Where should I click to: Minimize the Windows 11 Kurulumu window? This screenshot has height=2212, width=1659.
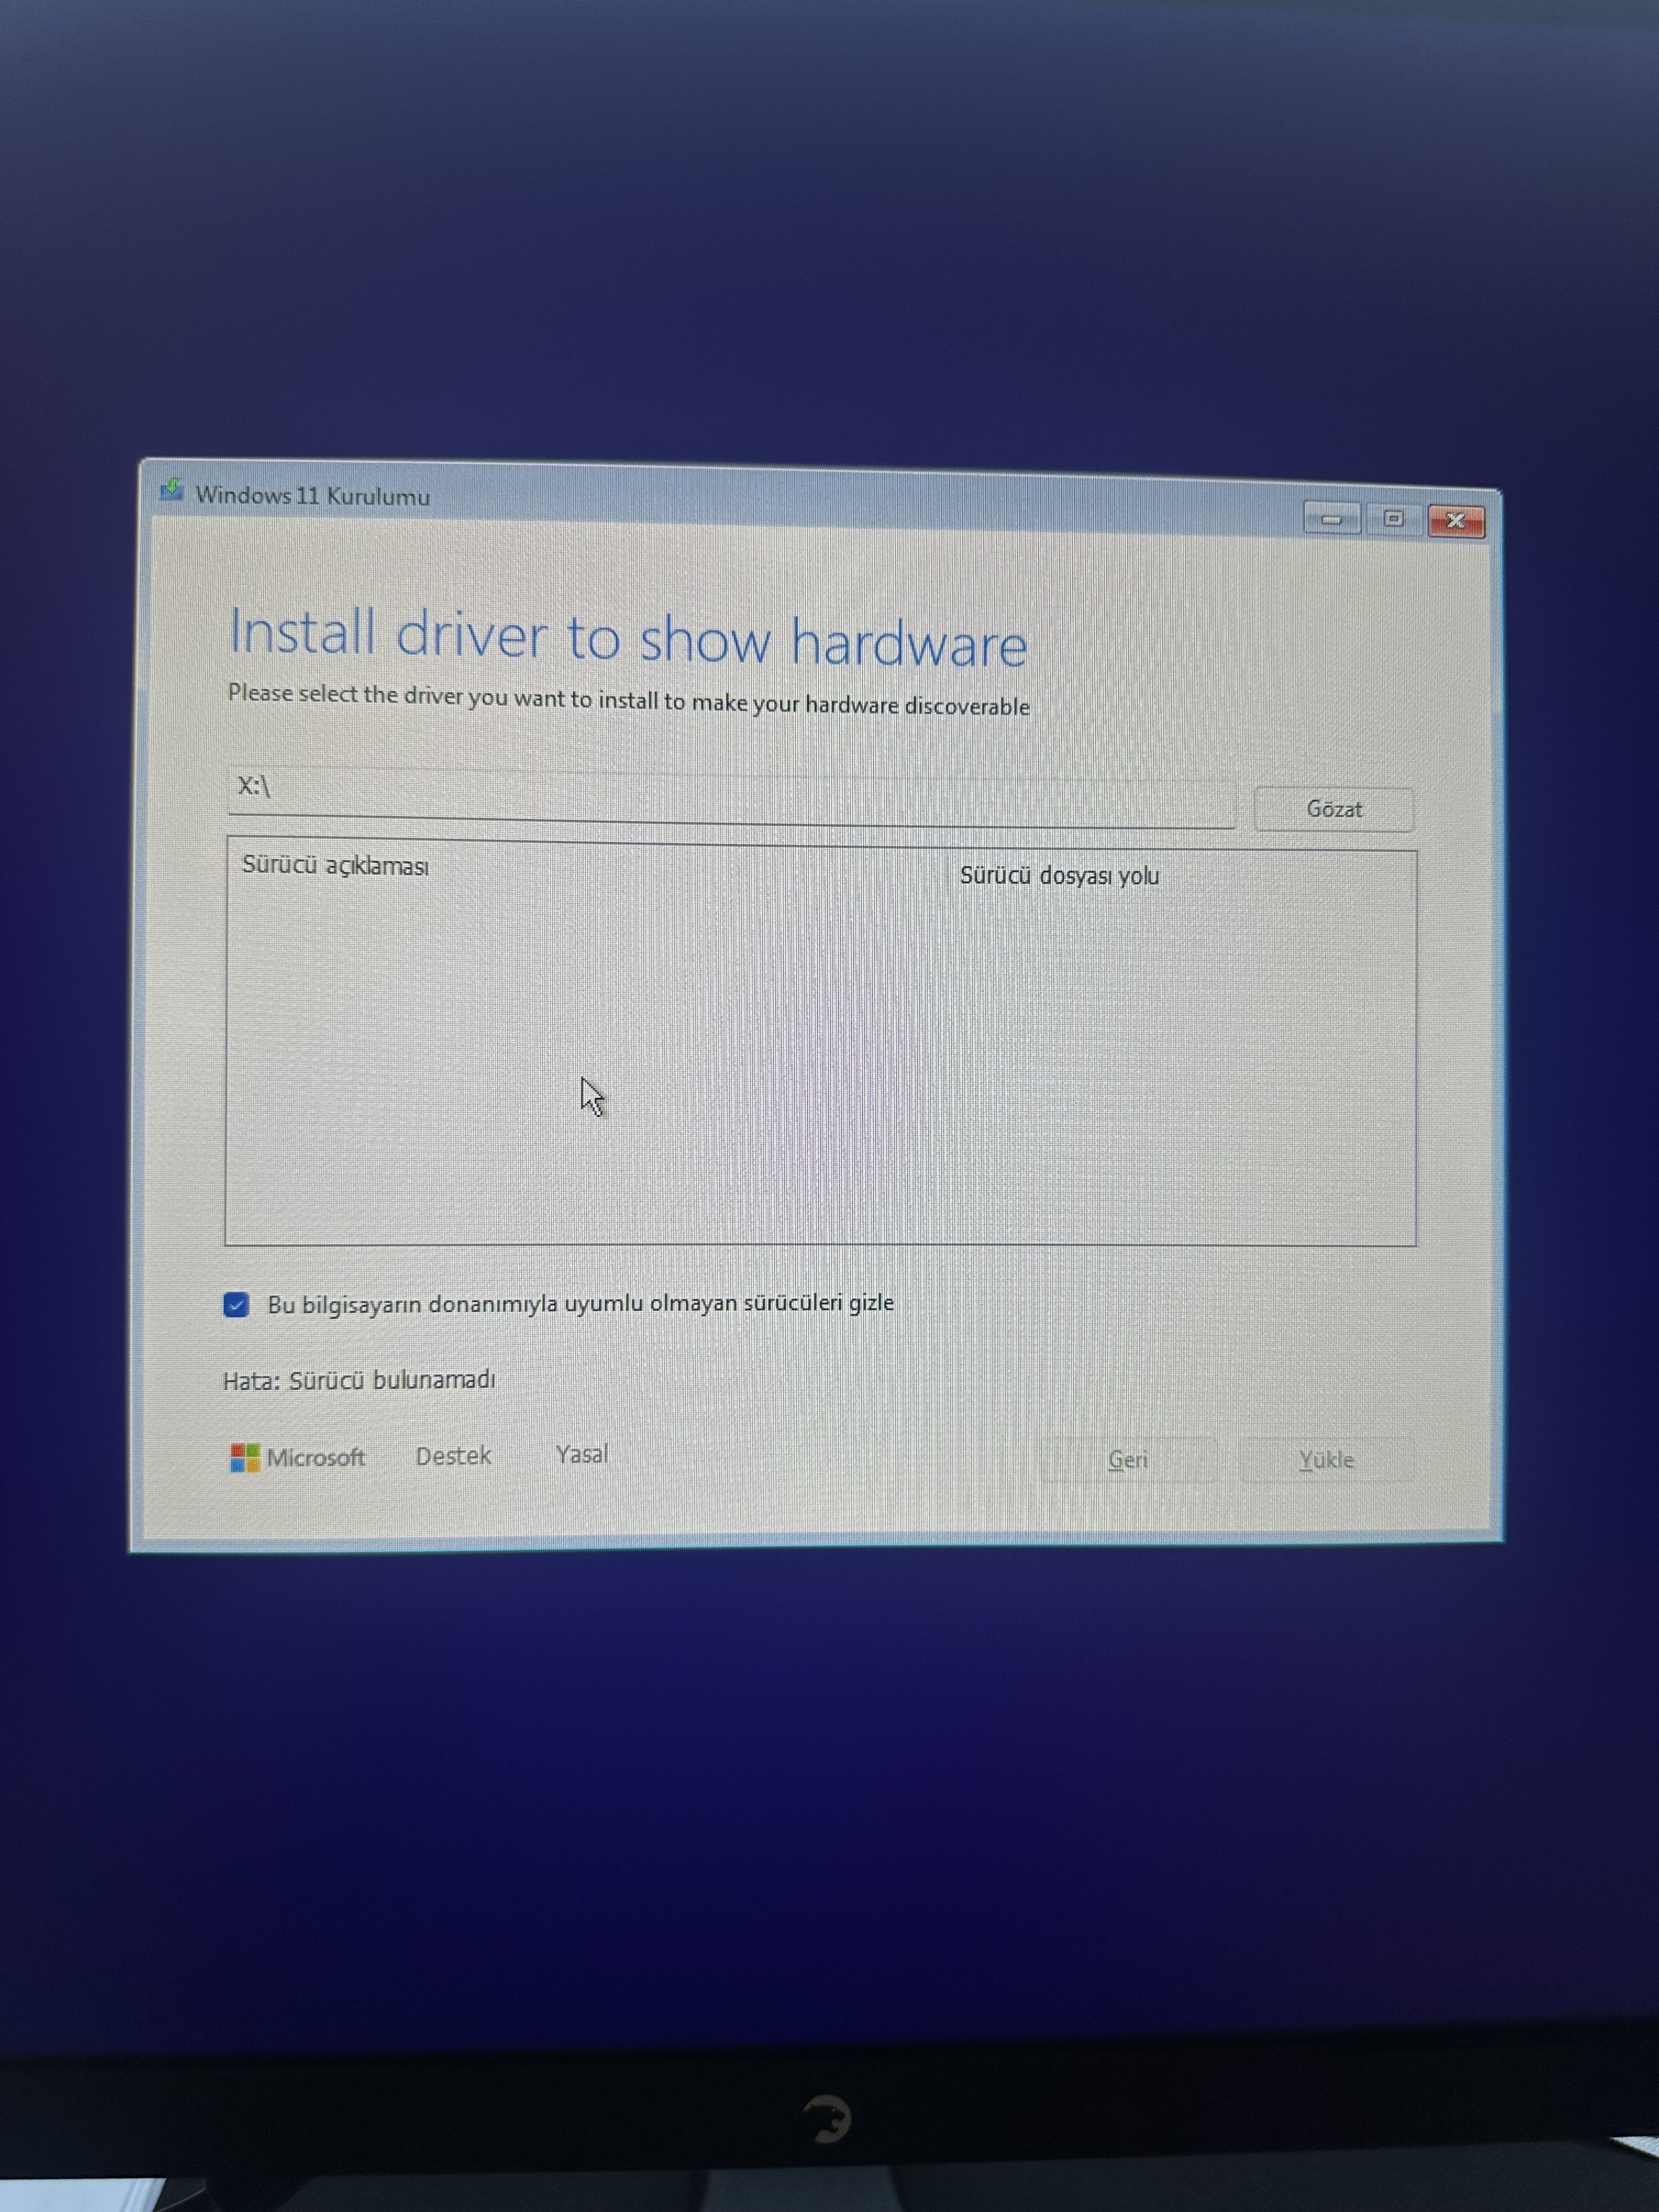1331,518
